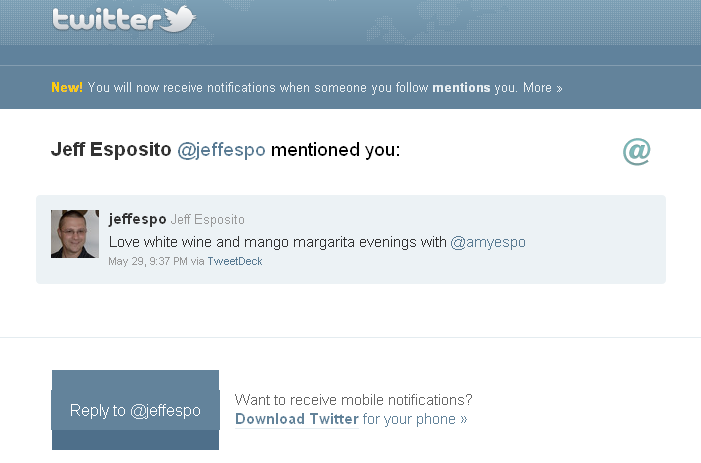
Task: Click grey Jeff Esposito name in tweet
Action: point(207,219)
